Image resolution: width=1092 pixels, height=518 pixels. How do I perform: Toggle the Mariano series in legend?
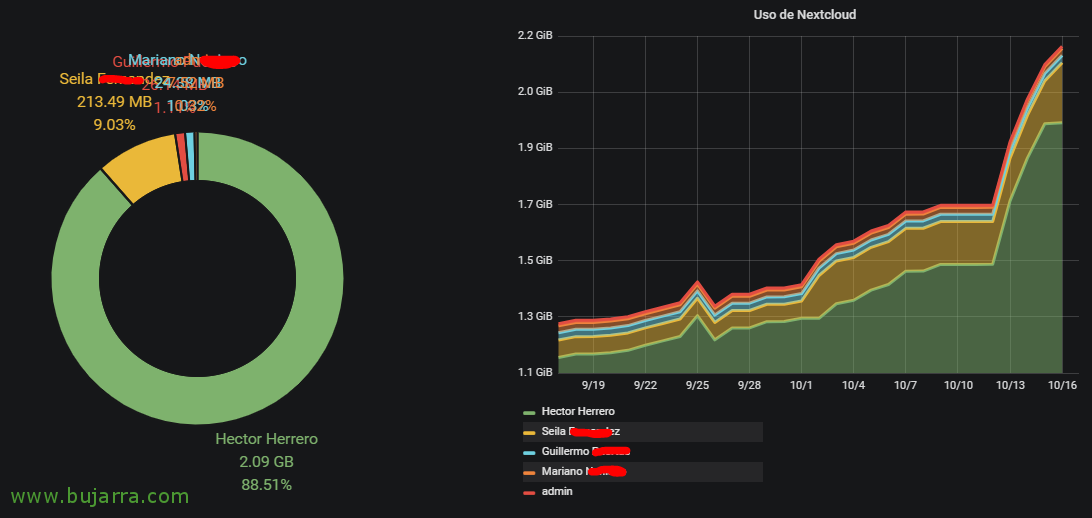click(x=584, y=471)
